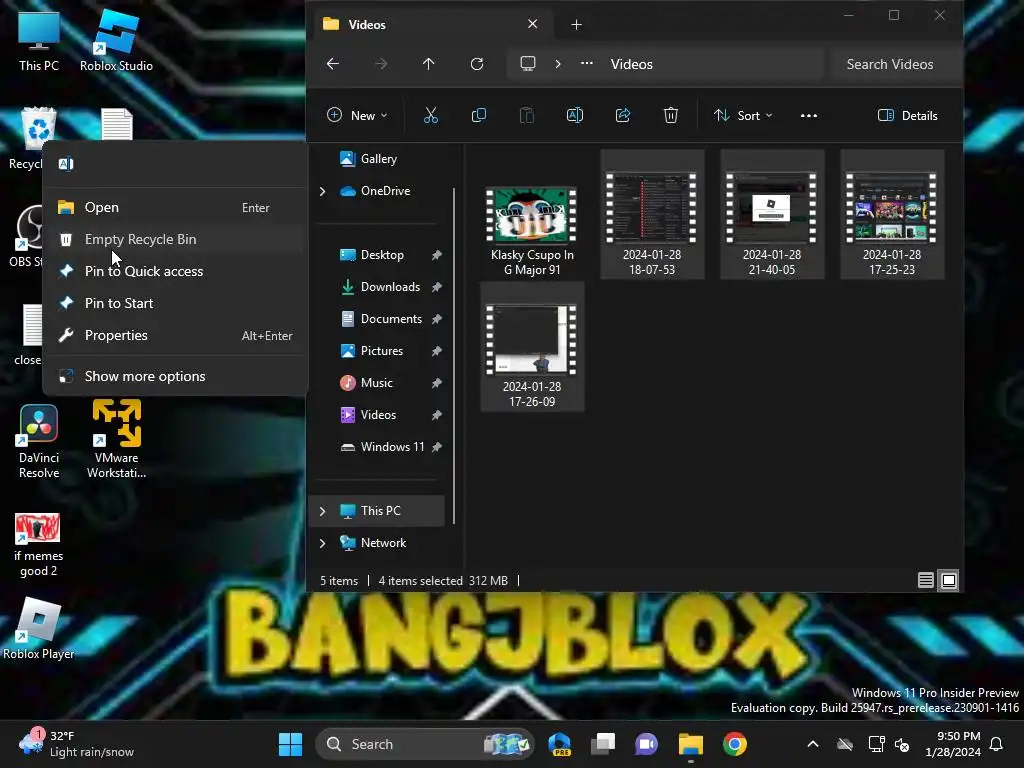
Task: Switch to details list view icon
Action: [x=925, y=580]
